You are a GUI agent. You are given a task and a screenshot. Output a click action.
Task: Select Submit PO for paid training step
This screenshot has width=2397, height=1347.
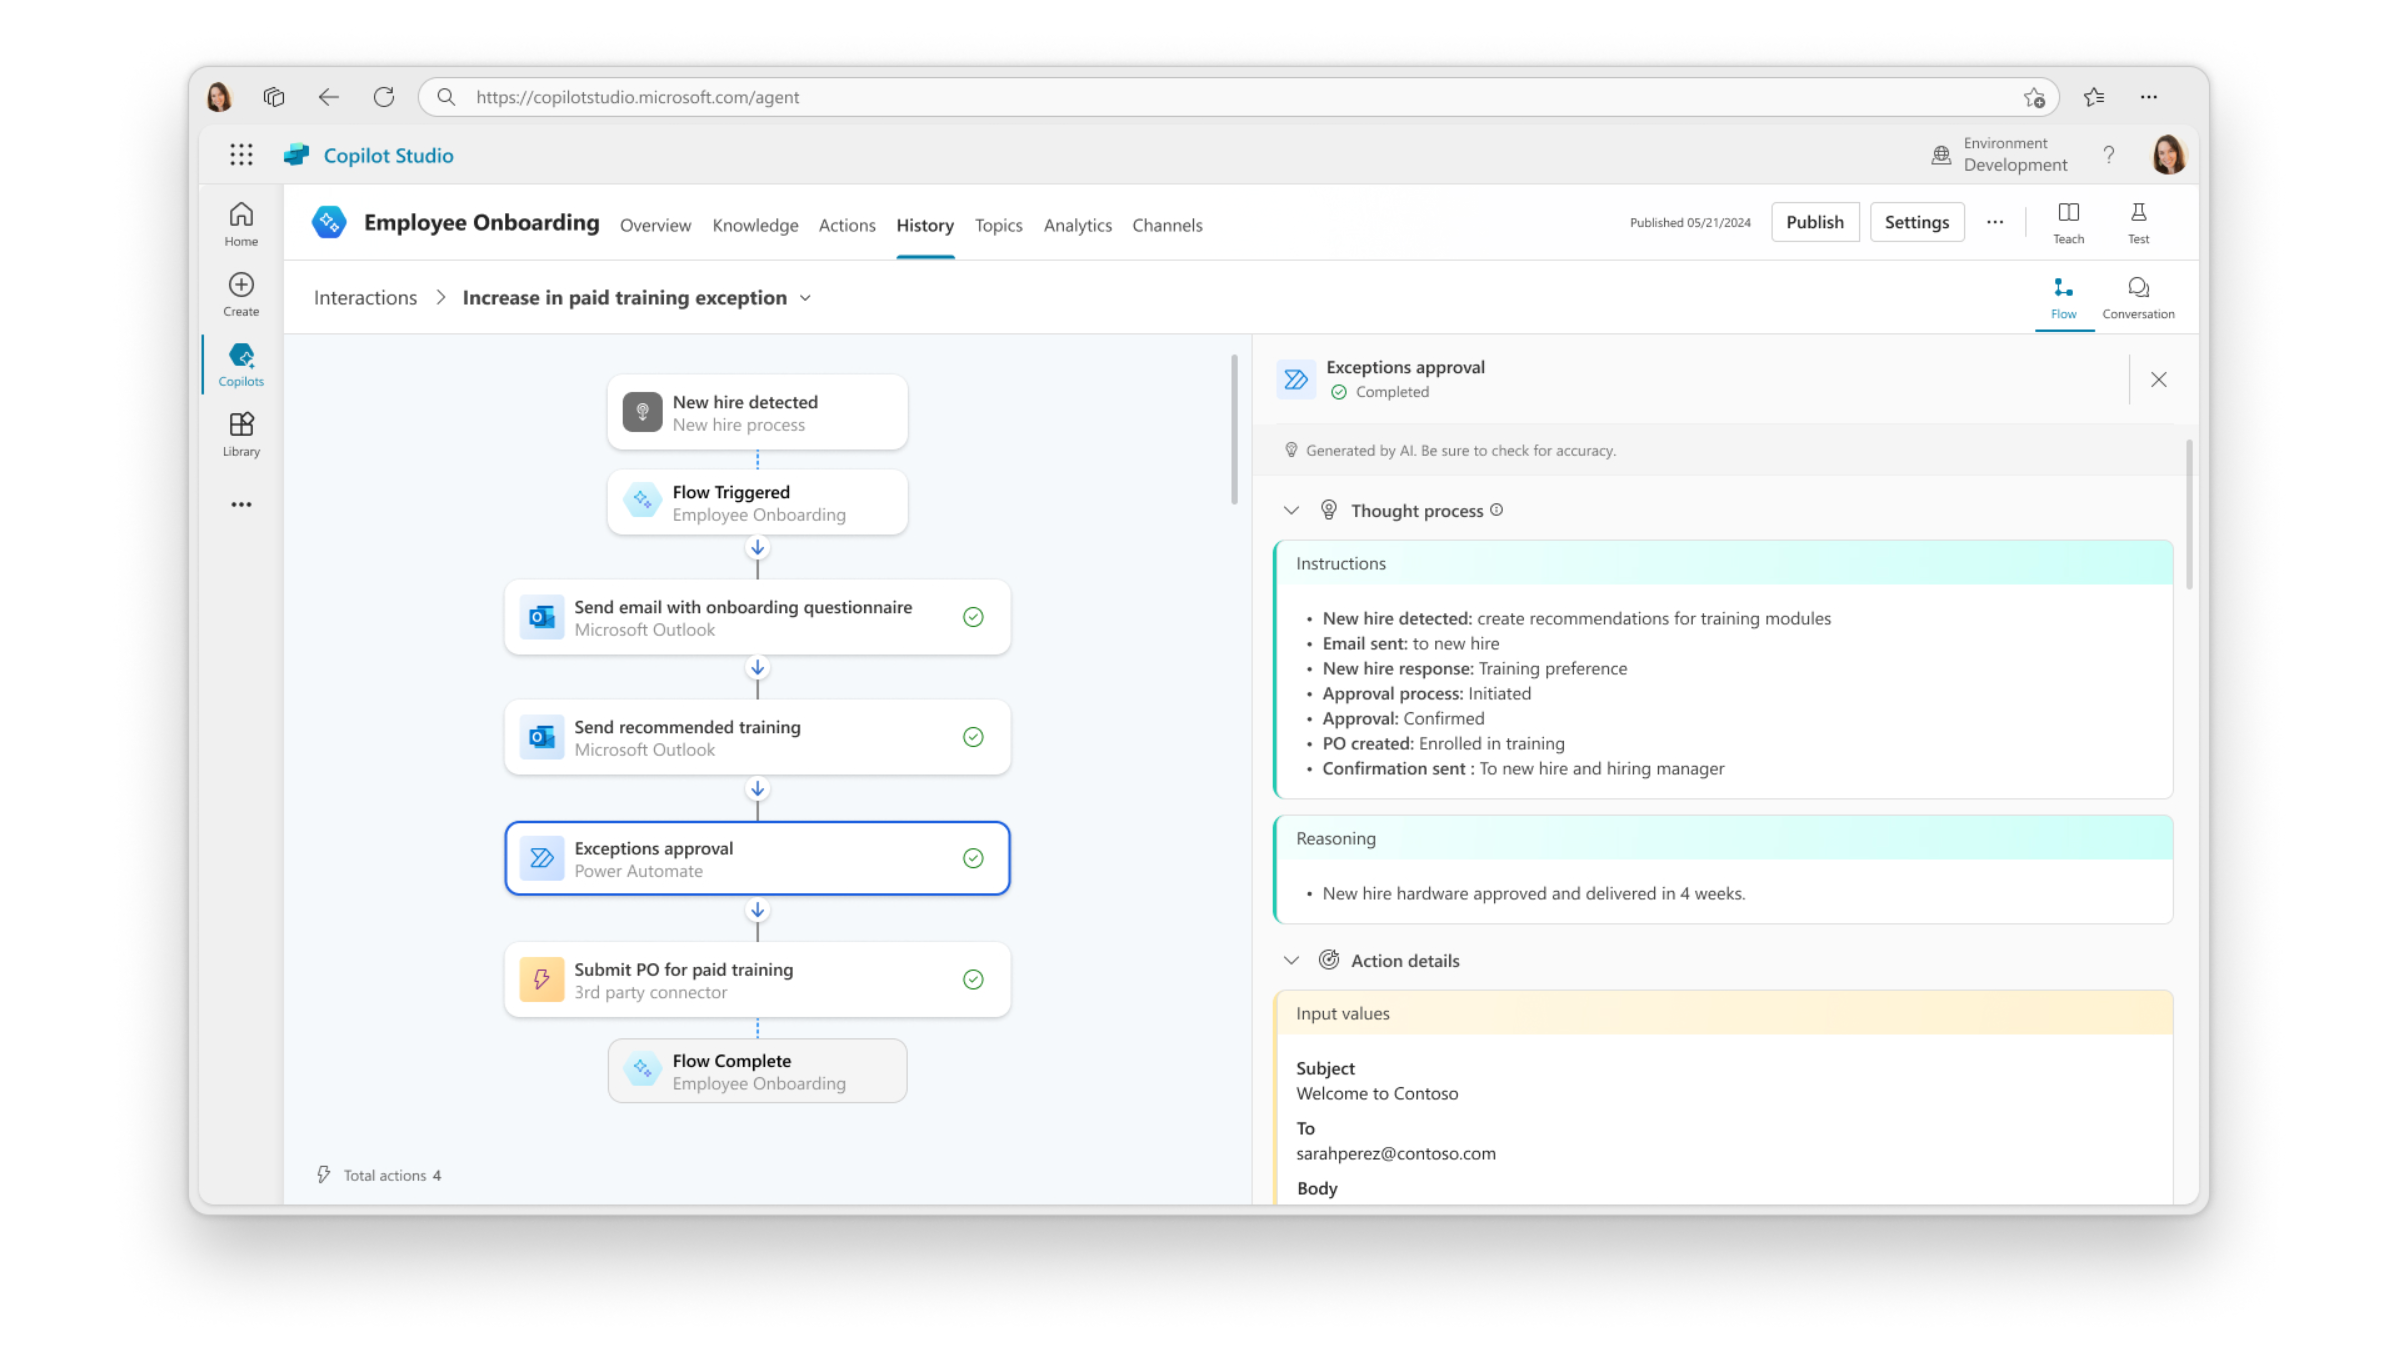(x=757, y=979)
